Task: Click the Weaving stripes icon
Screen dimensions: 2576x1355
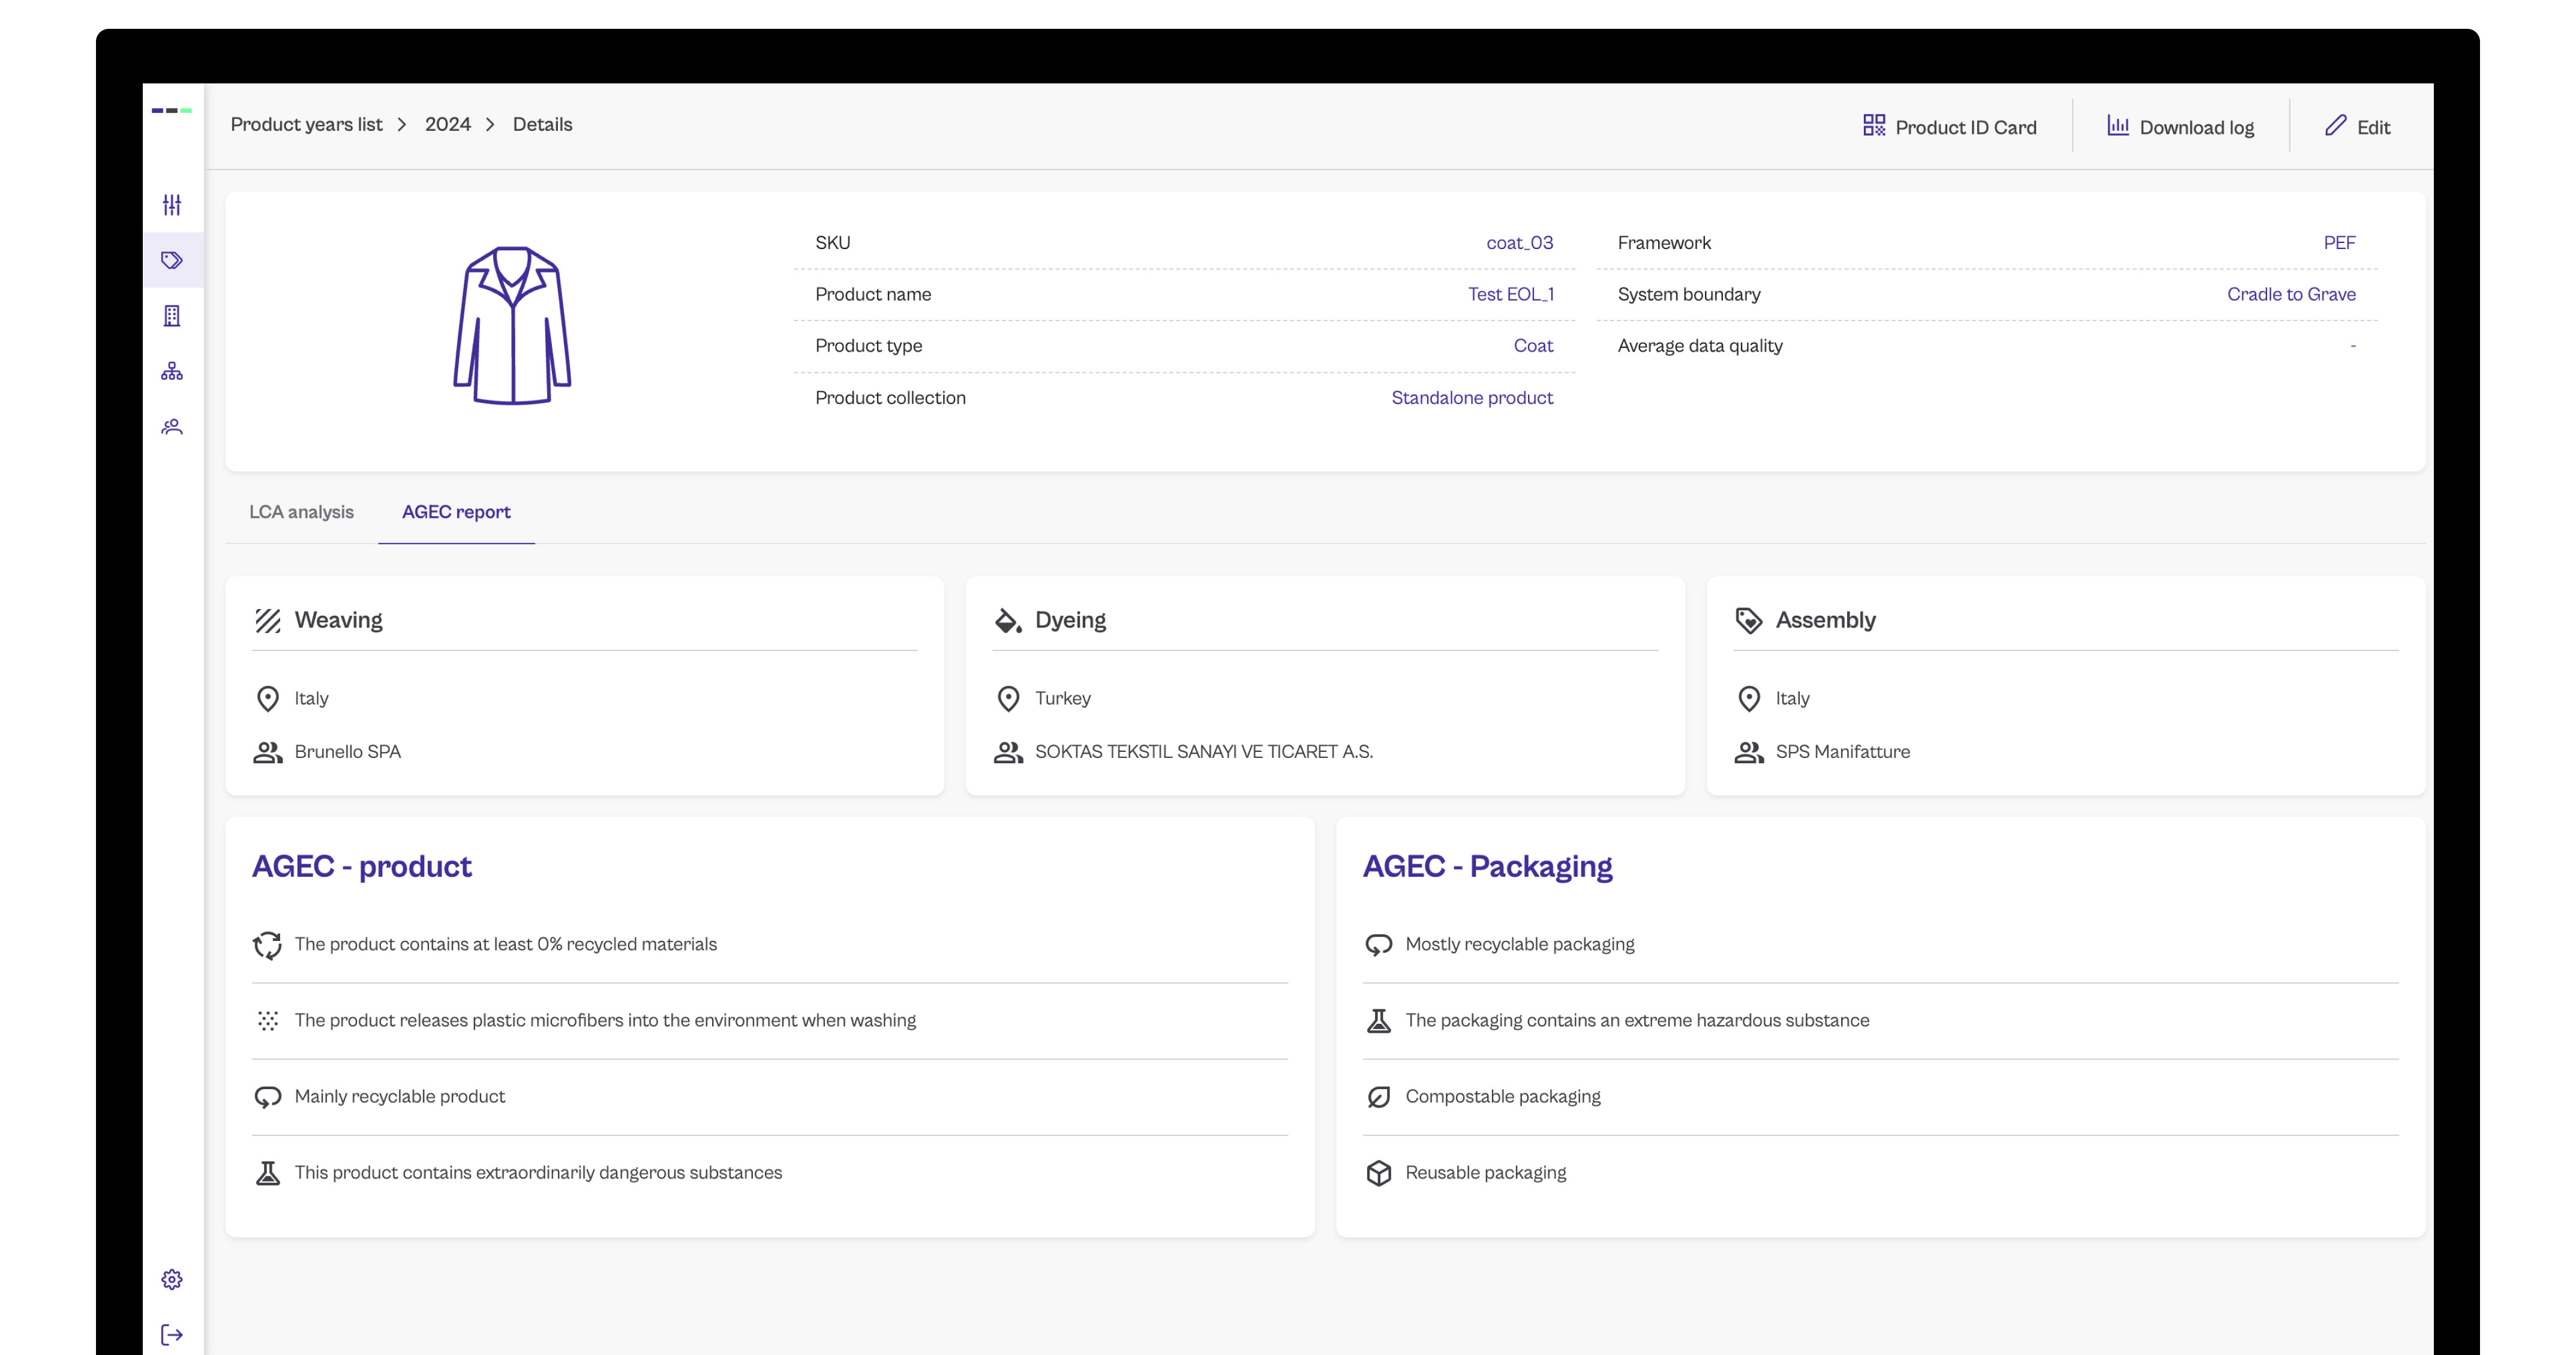Action: pos(267,620)
